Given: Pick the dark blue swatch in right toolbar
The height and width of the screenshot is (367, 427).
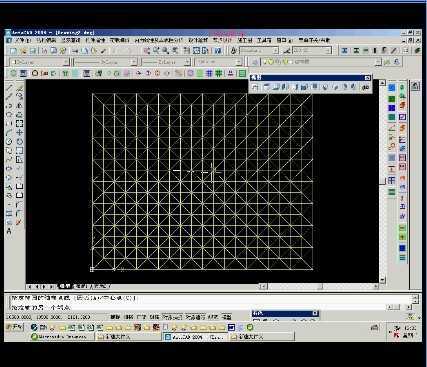Looking at the screenshot, I should point(392,108).
